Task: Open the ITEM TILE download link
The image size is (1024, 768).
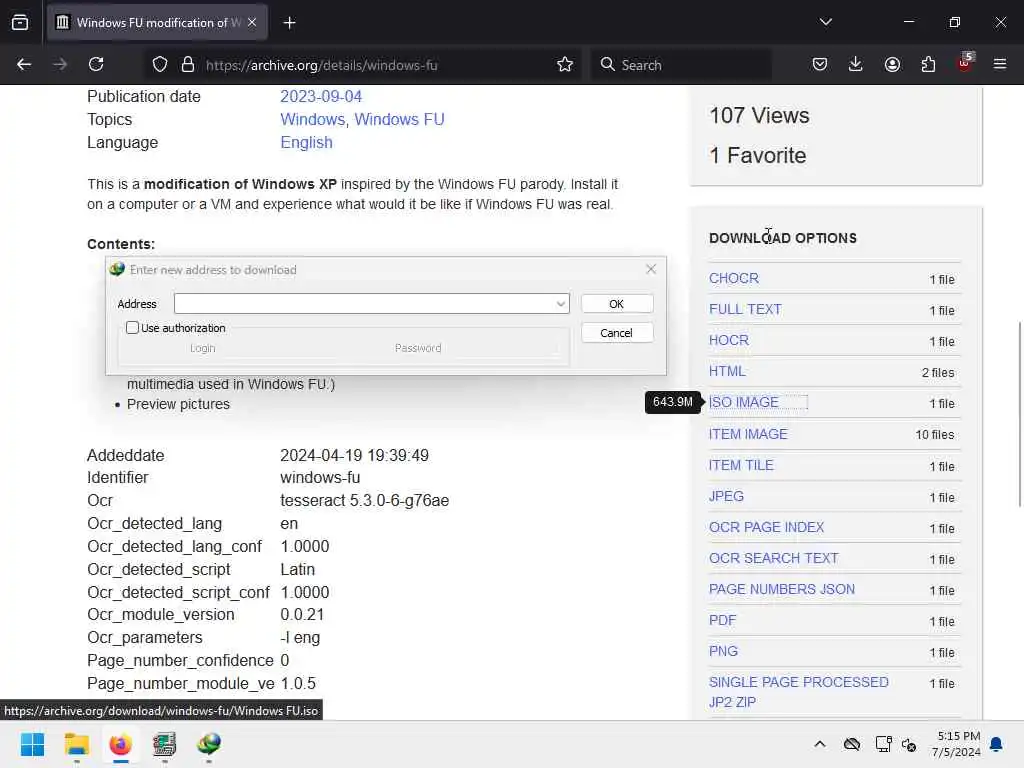Action: click(x=741, y=465)
